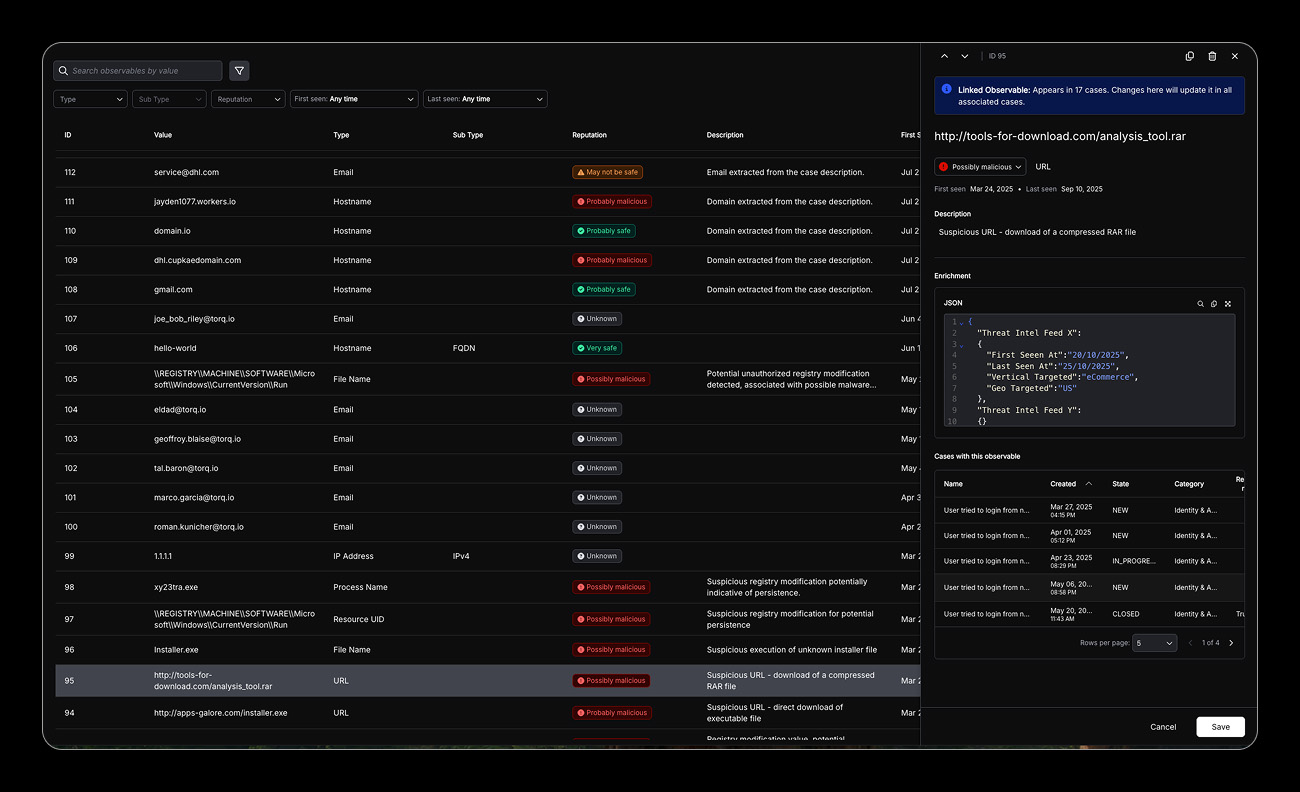
Task: Click the duplicate observable copy icon
Action: pyautogui.click(x=1189, y=57)
